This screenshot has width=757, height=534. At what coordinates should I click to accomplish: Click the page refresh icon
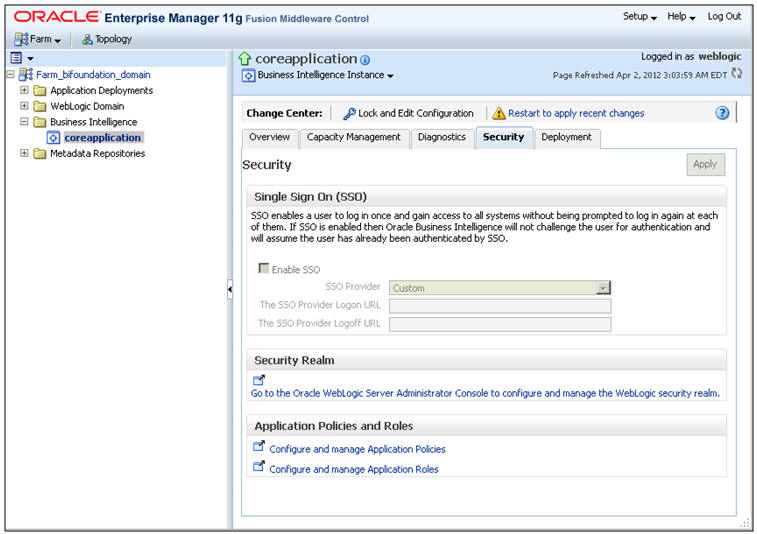tap(736, 73)
